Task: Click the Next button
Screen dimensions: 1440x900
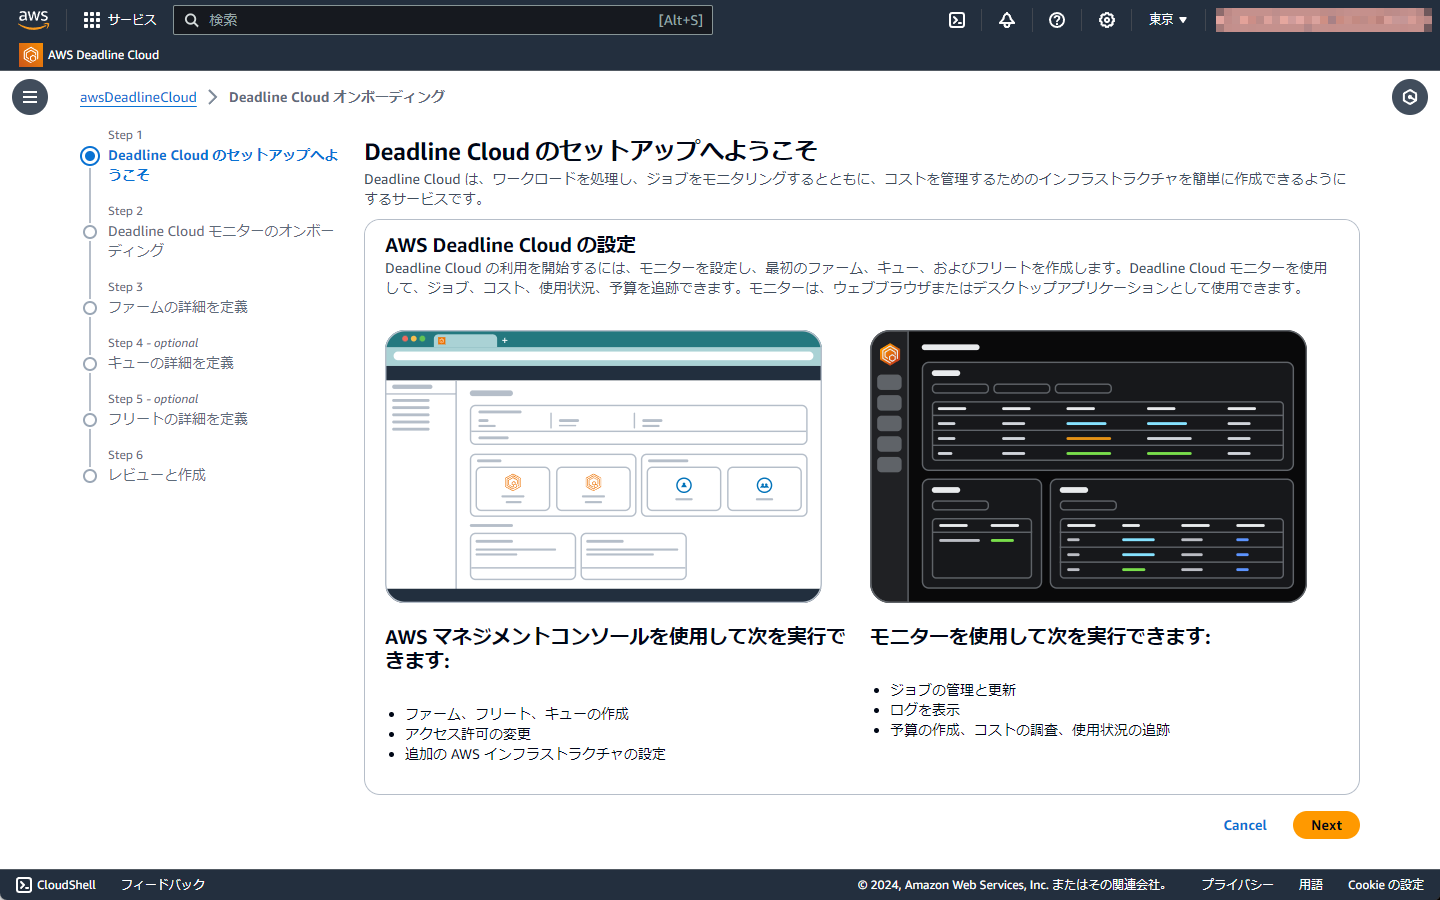Action: coord(1325,824)
